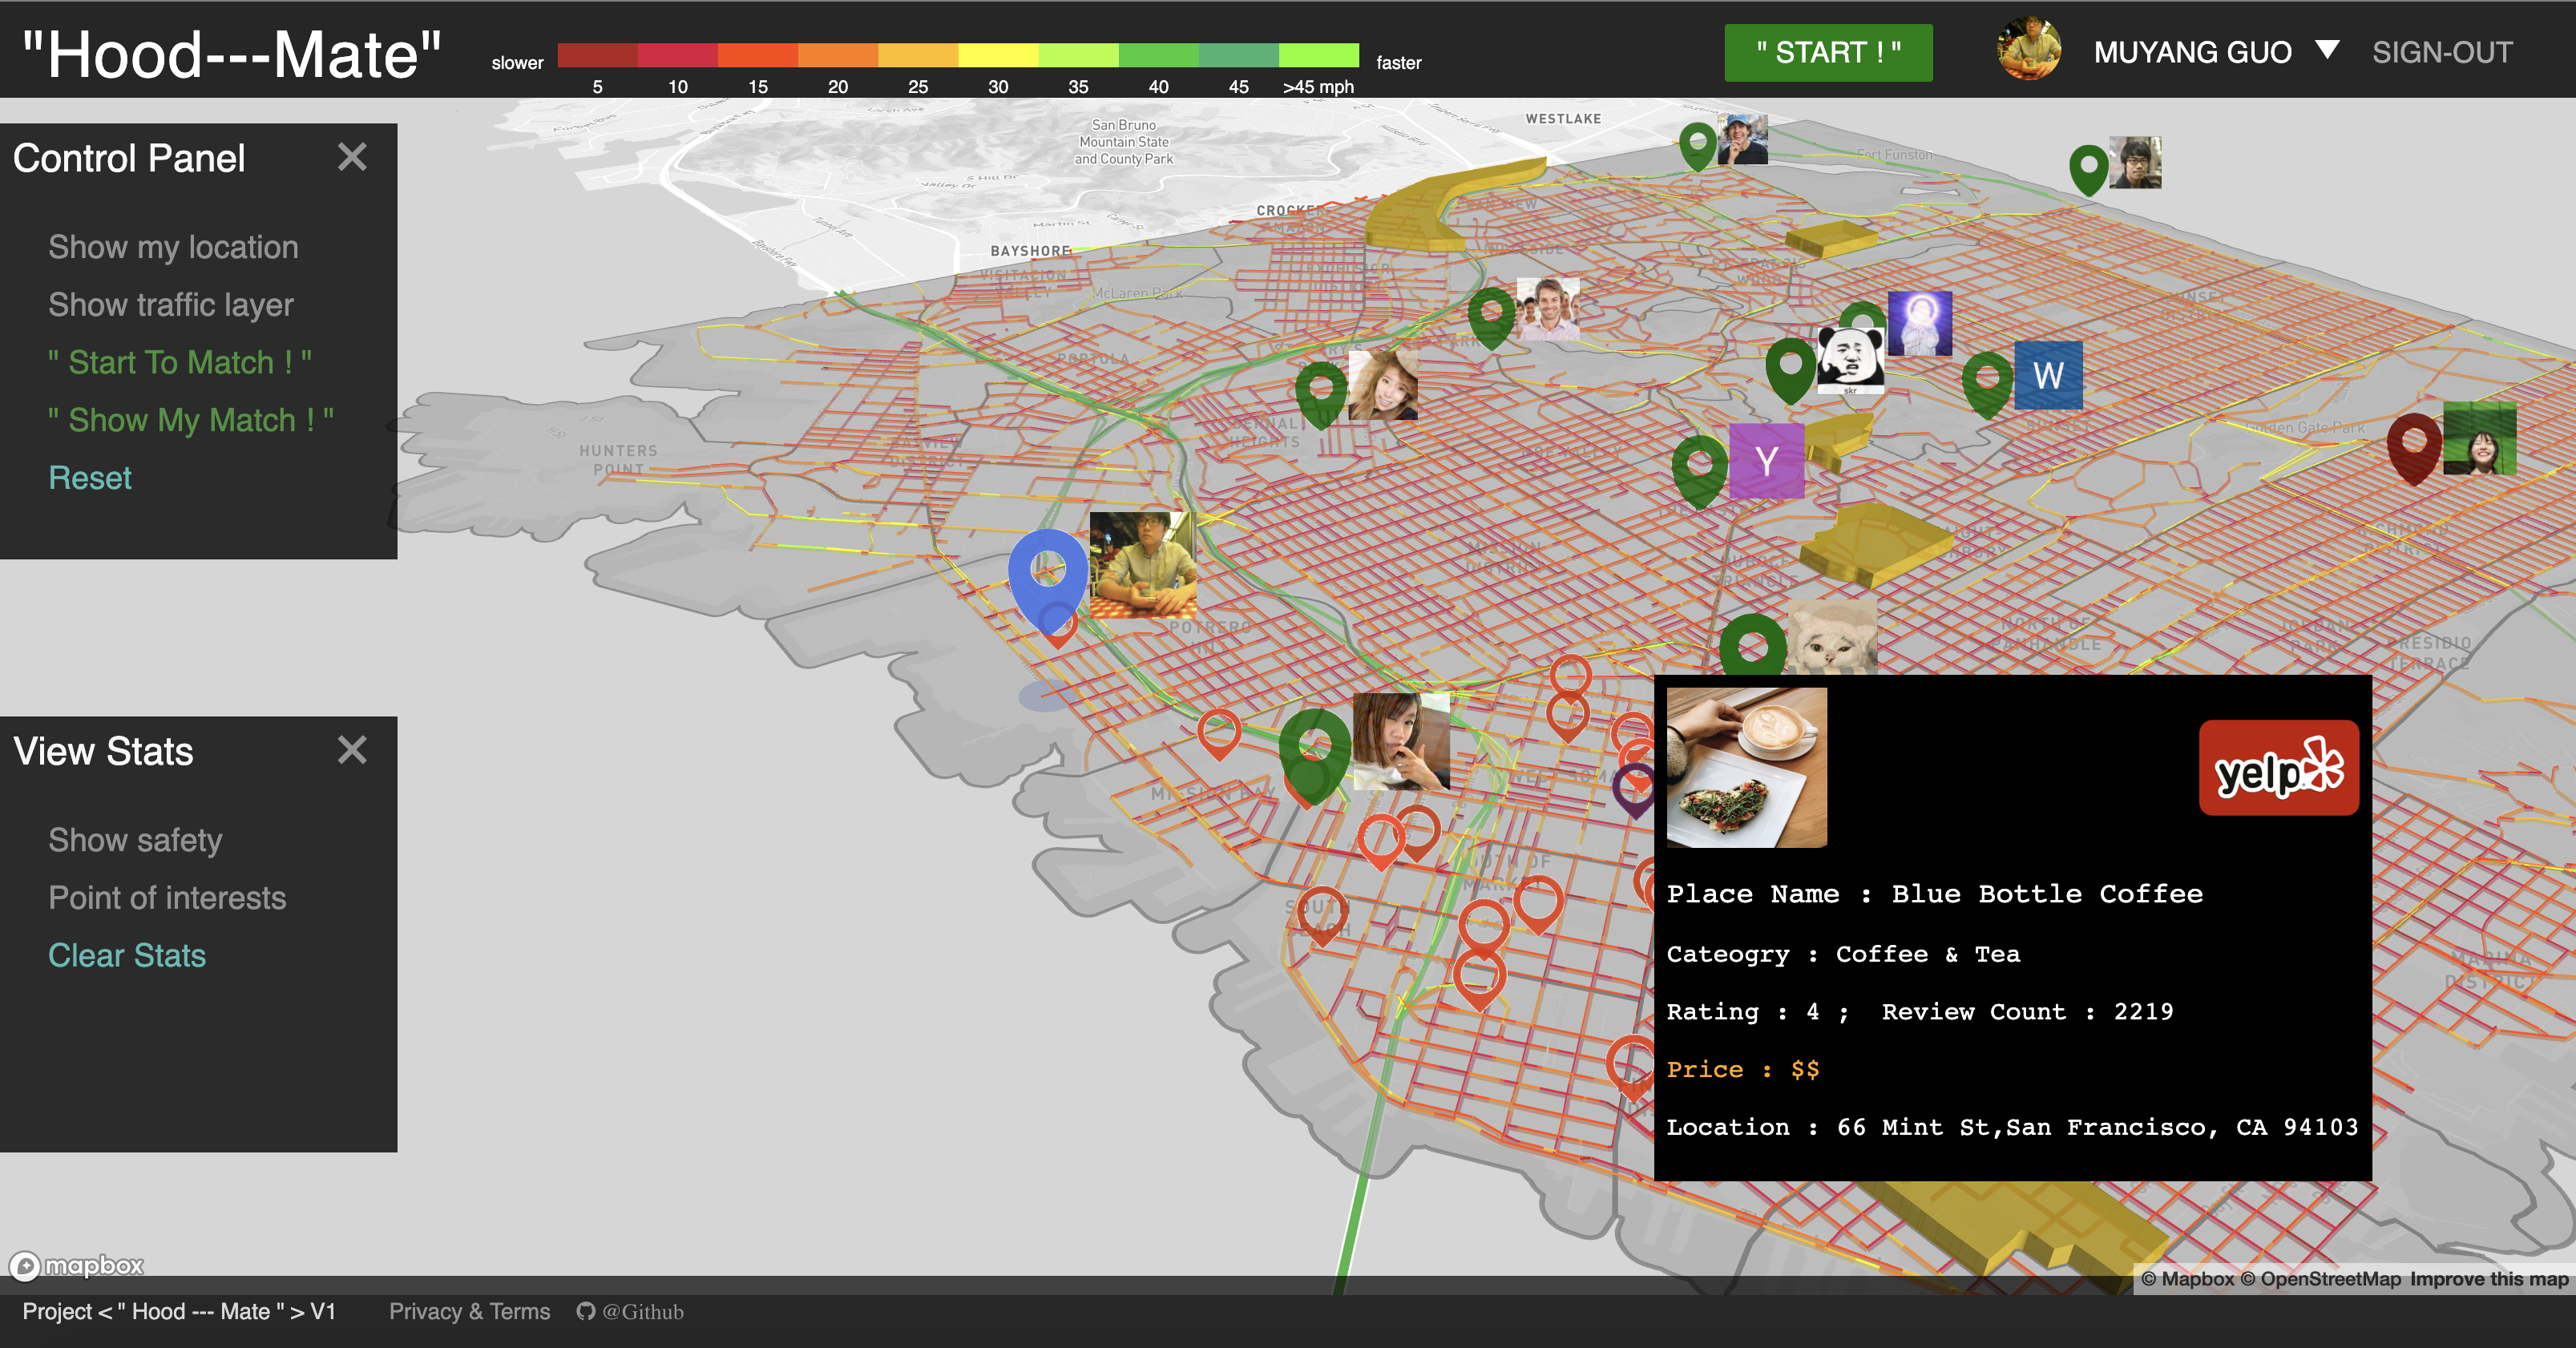Open the Github icon link in footer

point(586,1311)
